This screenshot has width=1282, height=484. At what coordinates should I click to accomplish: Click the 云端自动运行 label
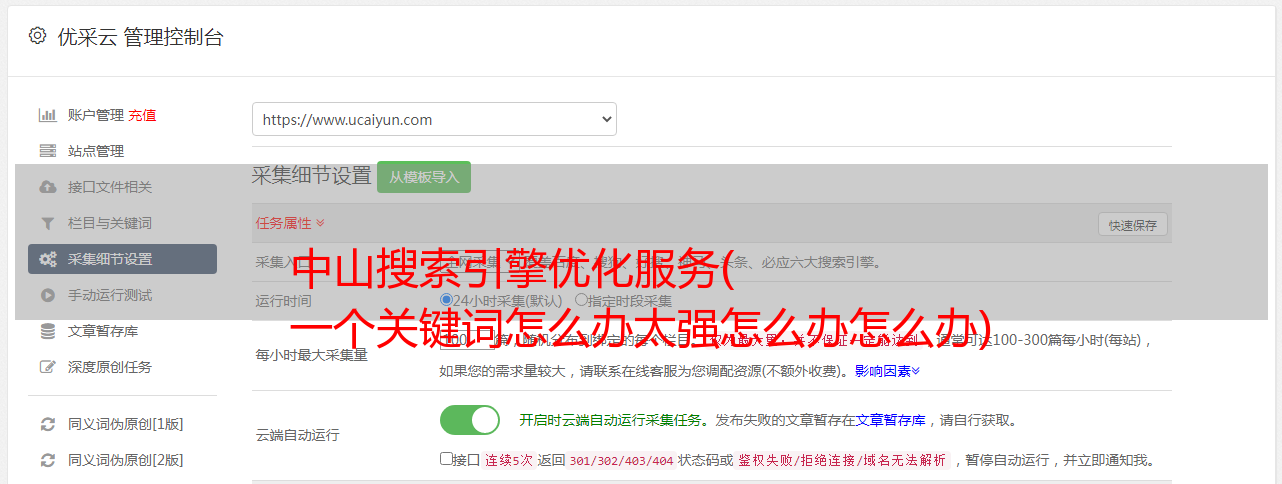click(x=297, y=435)
